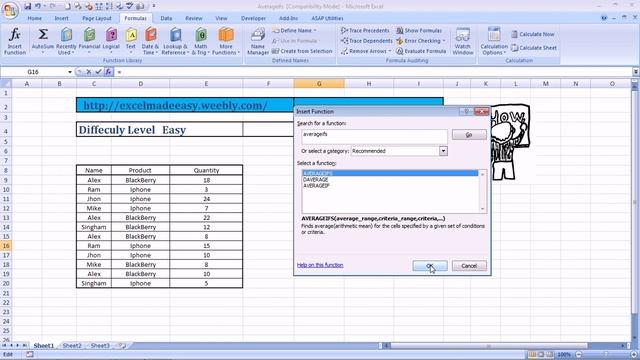Viewport: 640px width, 360px height.
Task: Open the Logical functions library
Action: [x=111, y=41]
